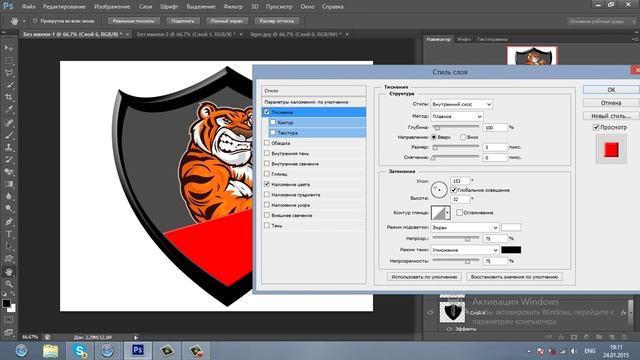This screenshot has height=360, width=640.
Task: Toggle Quick Mask mode icon
Action: [x=9, y=320]
